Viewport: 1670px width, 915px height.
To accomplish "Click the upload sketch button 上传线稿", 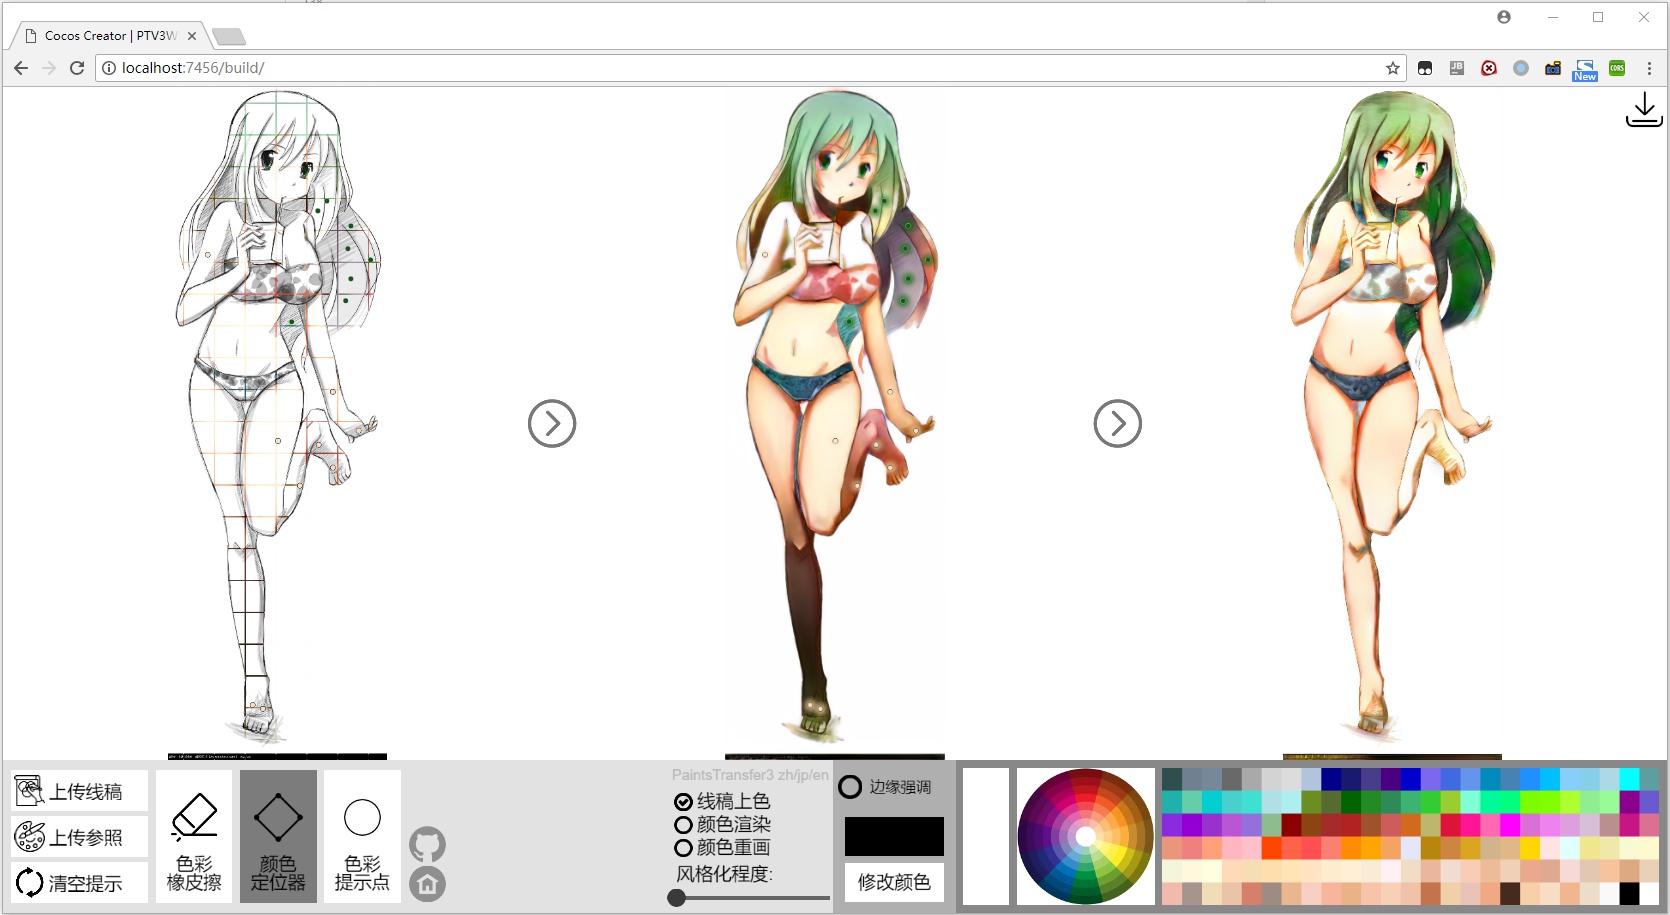I will click(80, 791).
